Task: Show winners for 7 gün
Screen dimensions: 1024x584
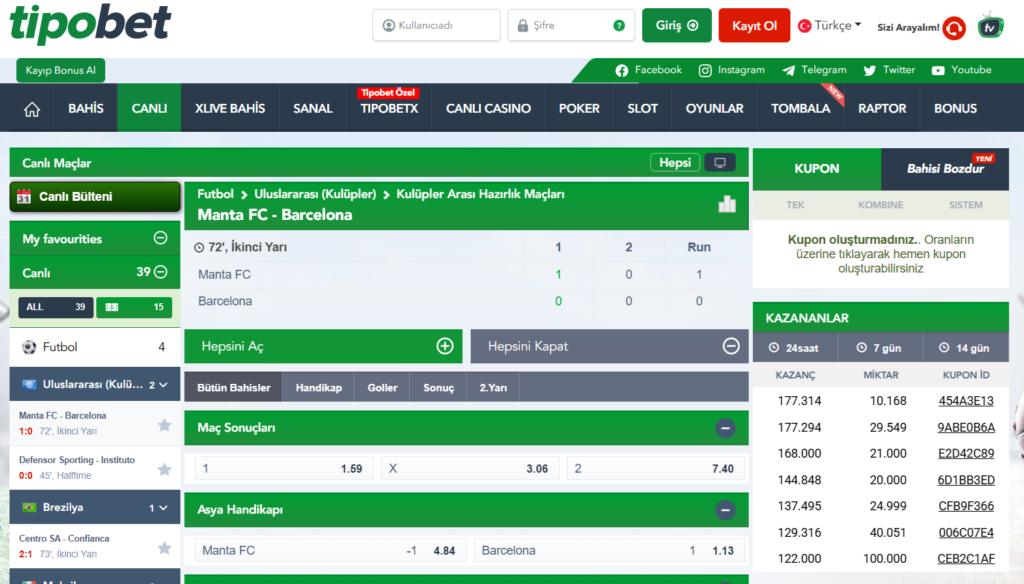Action: (x=880, y=348)
